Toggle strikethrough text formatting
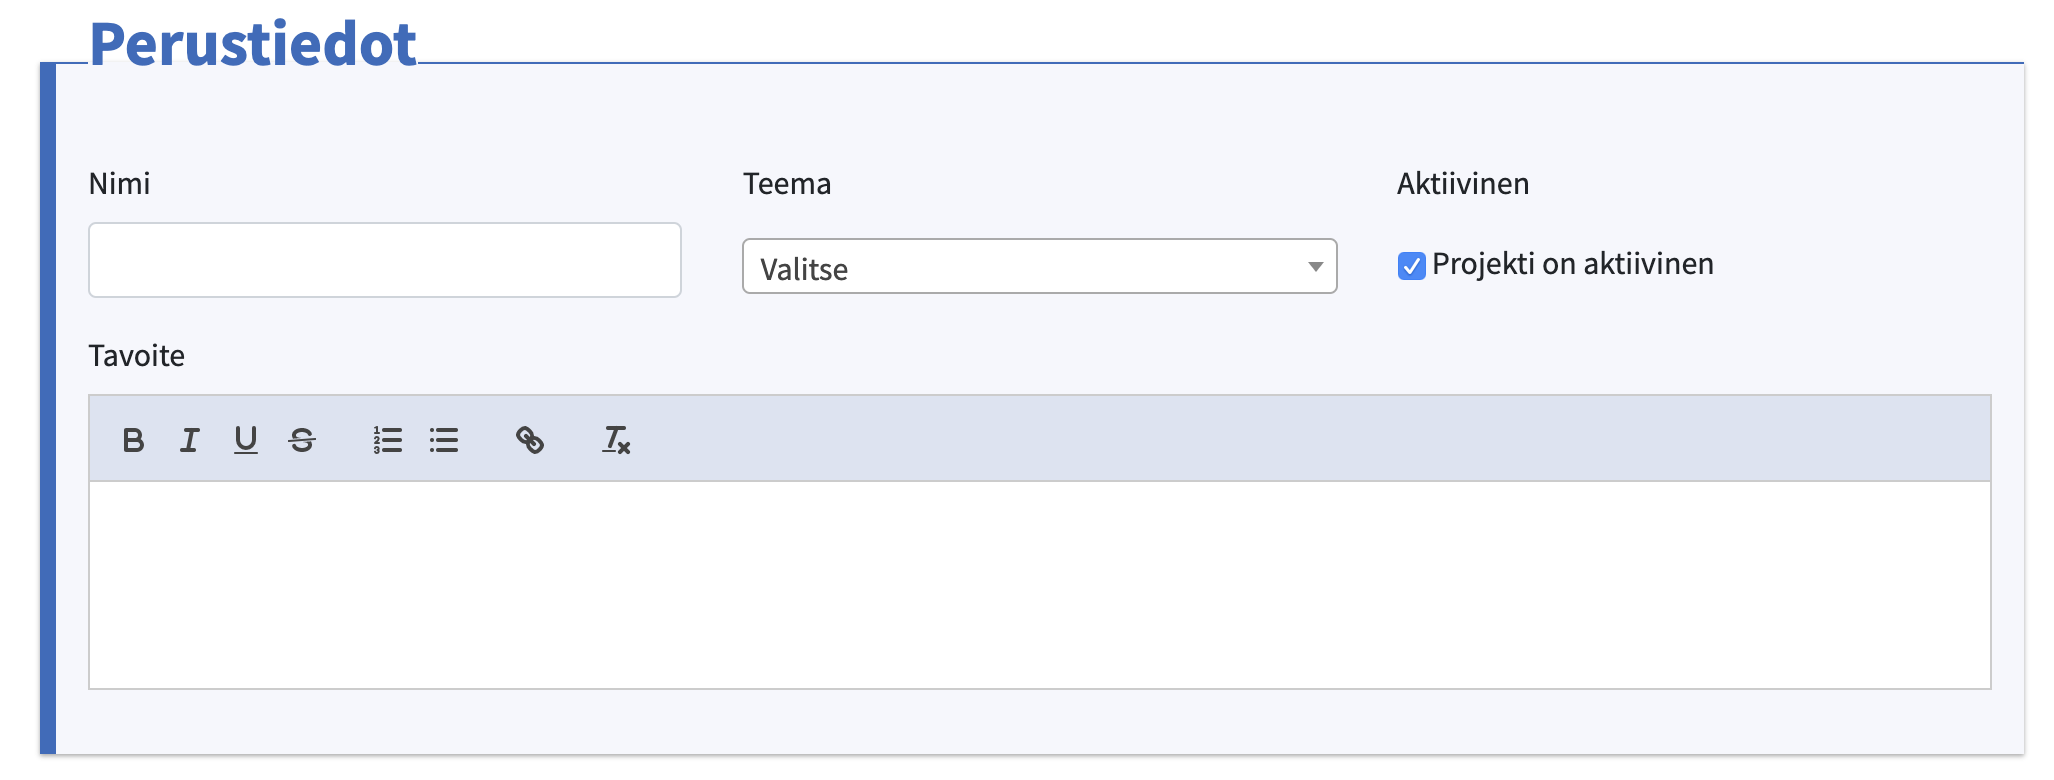 tap(302, 440)
